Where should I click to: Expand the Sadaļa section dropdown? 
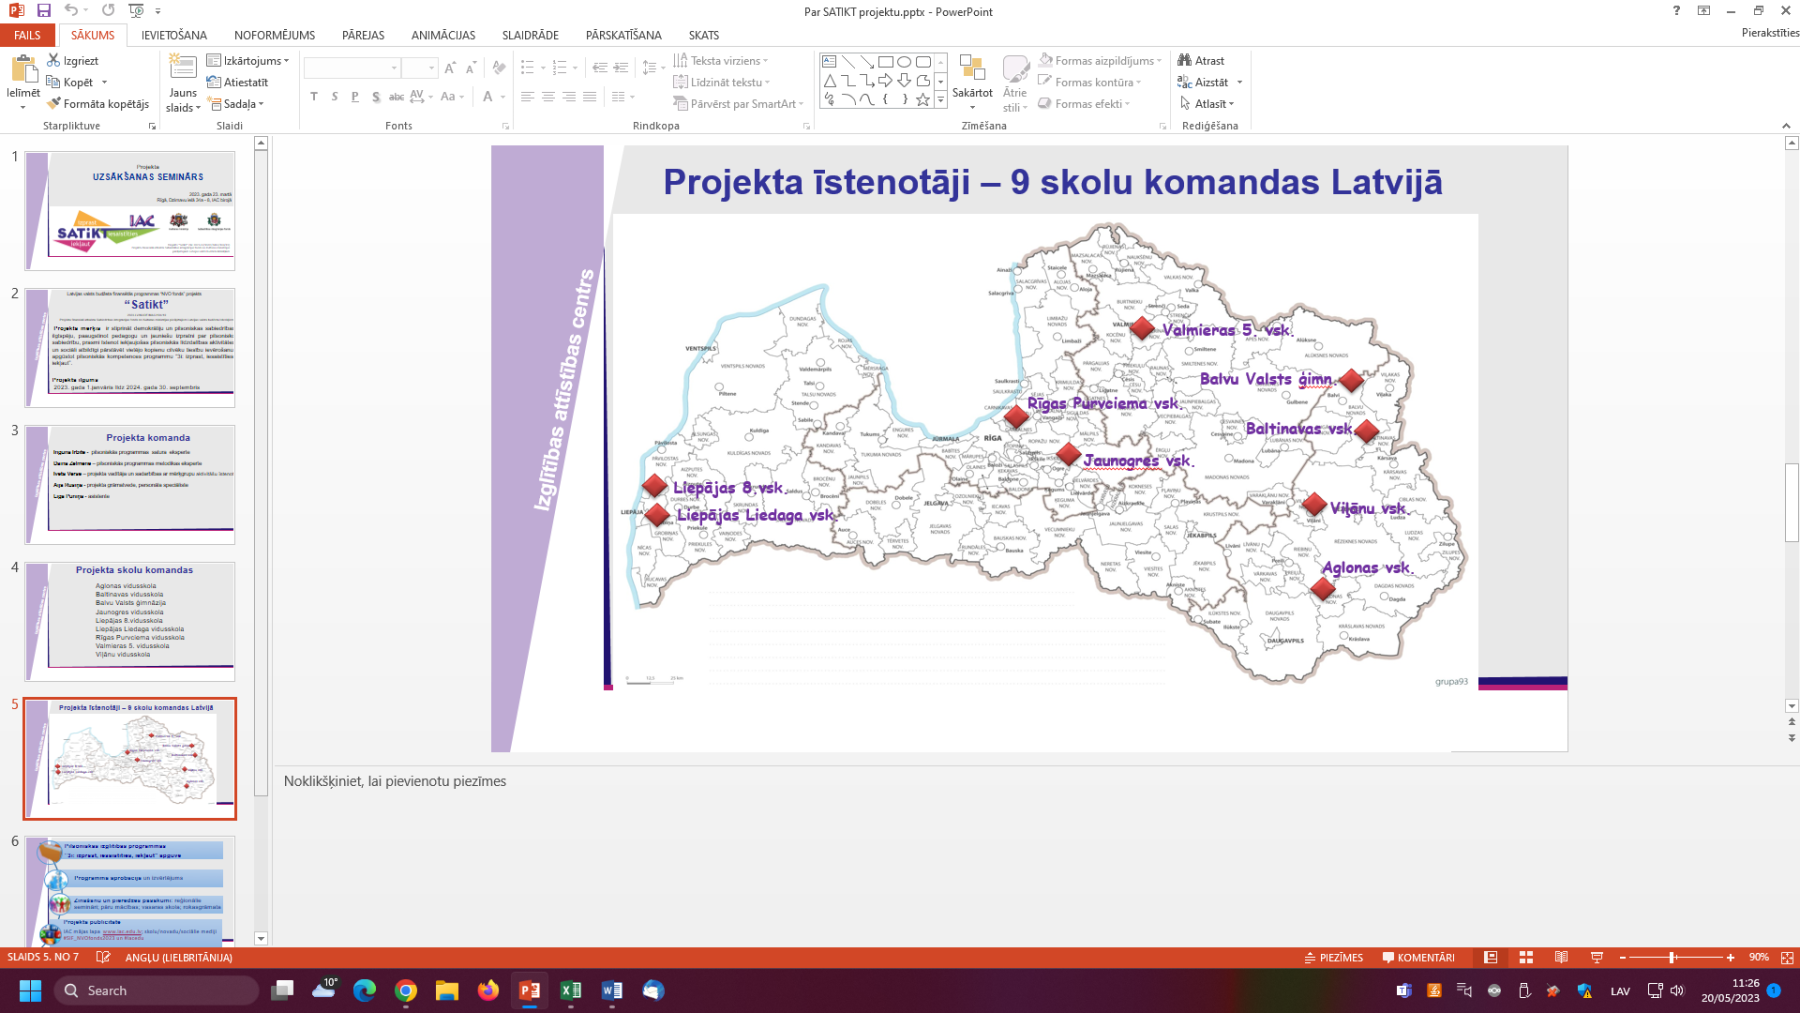click(236, 104)
